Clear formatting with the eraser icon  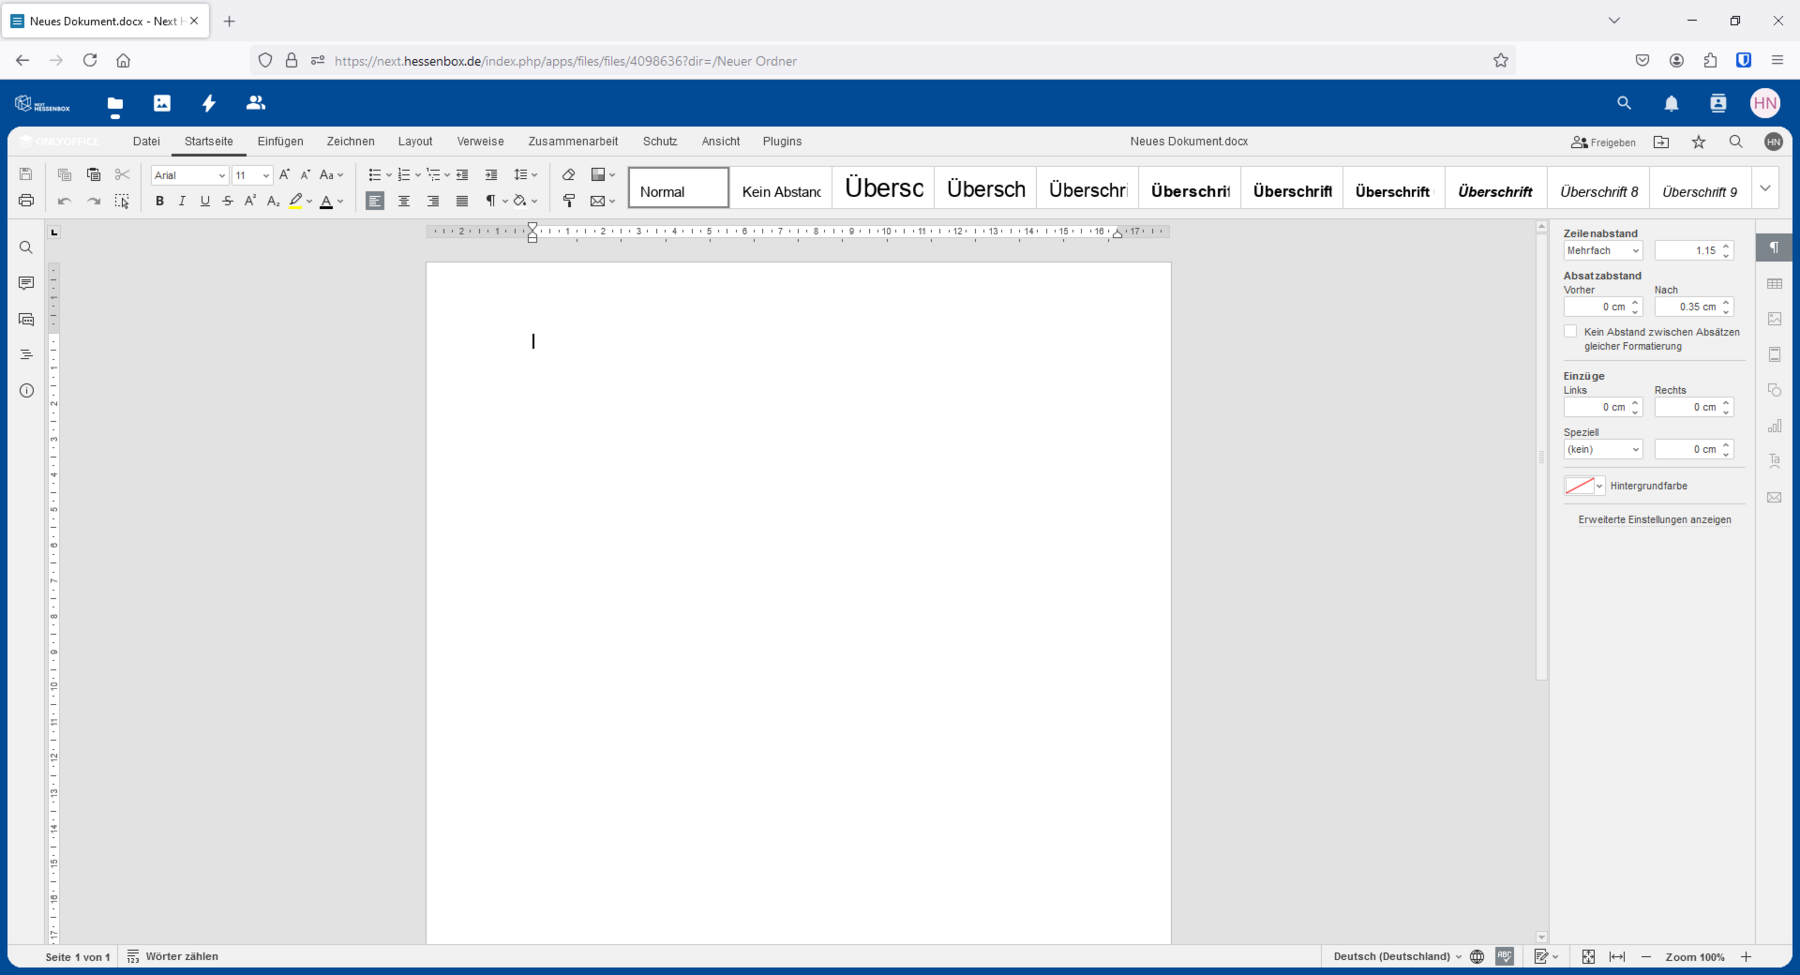tap(569, 175)
